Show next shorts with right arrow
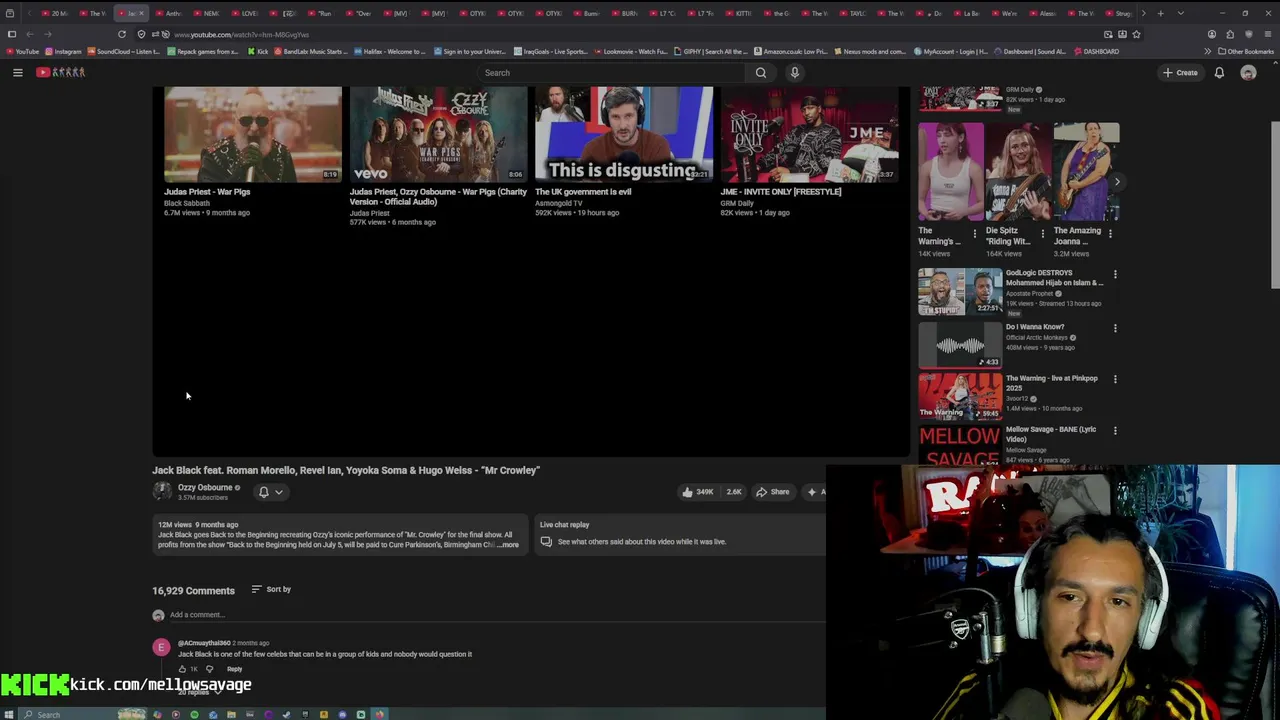1280x720 pixels. 1117,182
